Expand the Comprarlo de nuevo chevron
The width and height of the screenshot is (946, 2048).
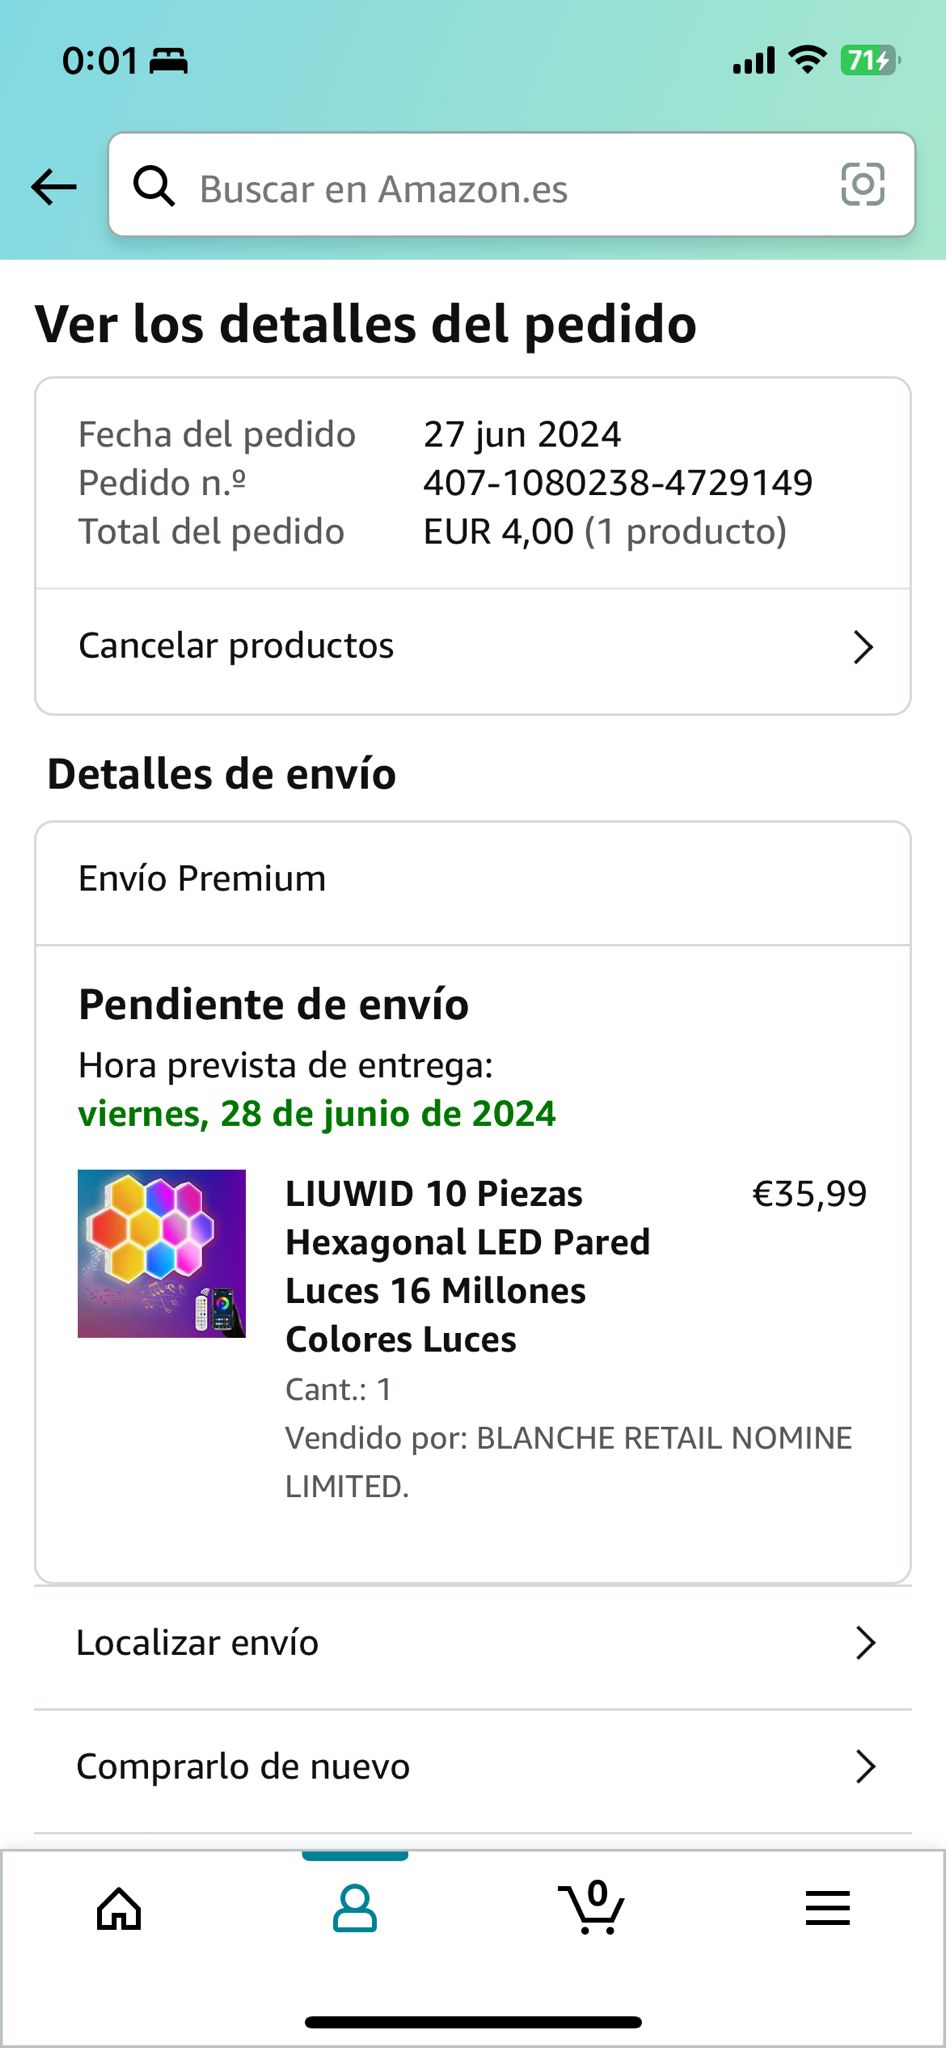[865, 1767]
